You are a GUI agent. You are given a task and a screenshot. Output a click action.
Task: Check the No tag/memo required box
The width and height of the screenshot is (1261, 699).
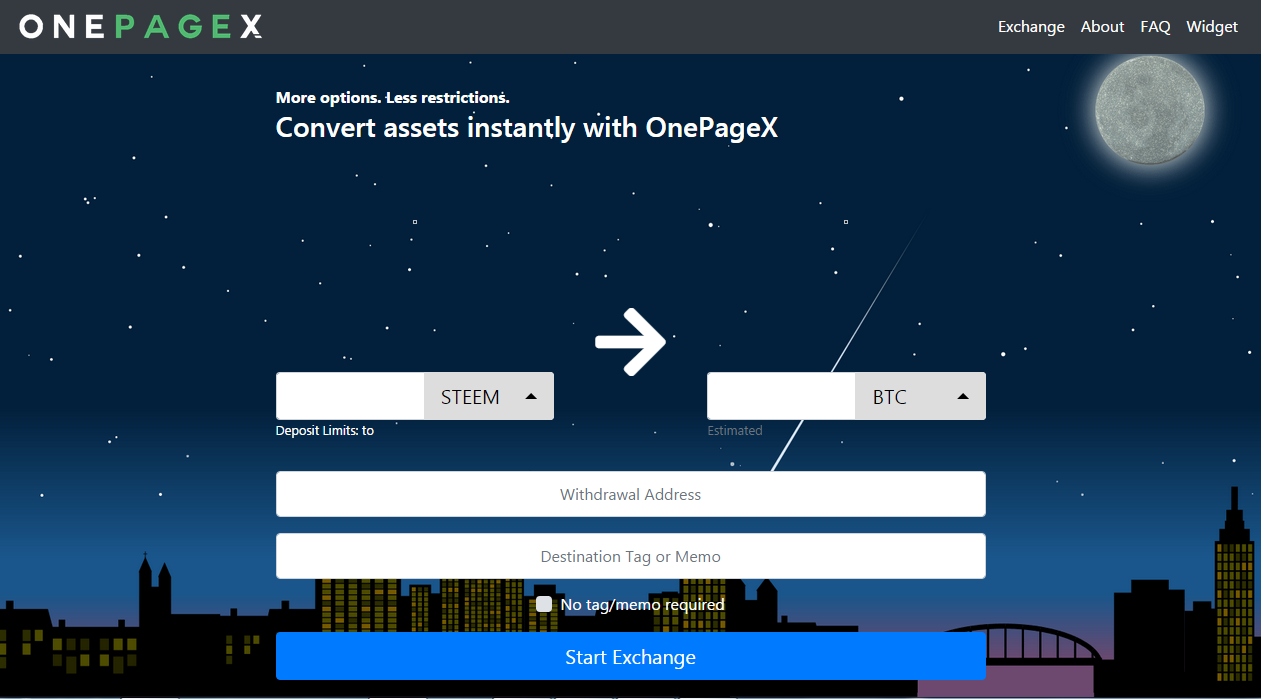544,604
